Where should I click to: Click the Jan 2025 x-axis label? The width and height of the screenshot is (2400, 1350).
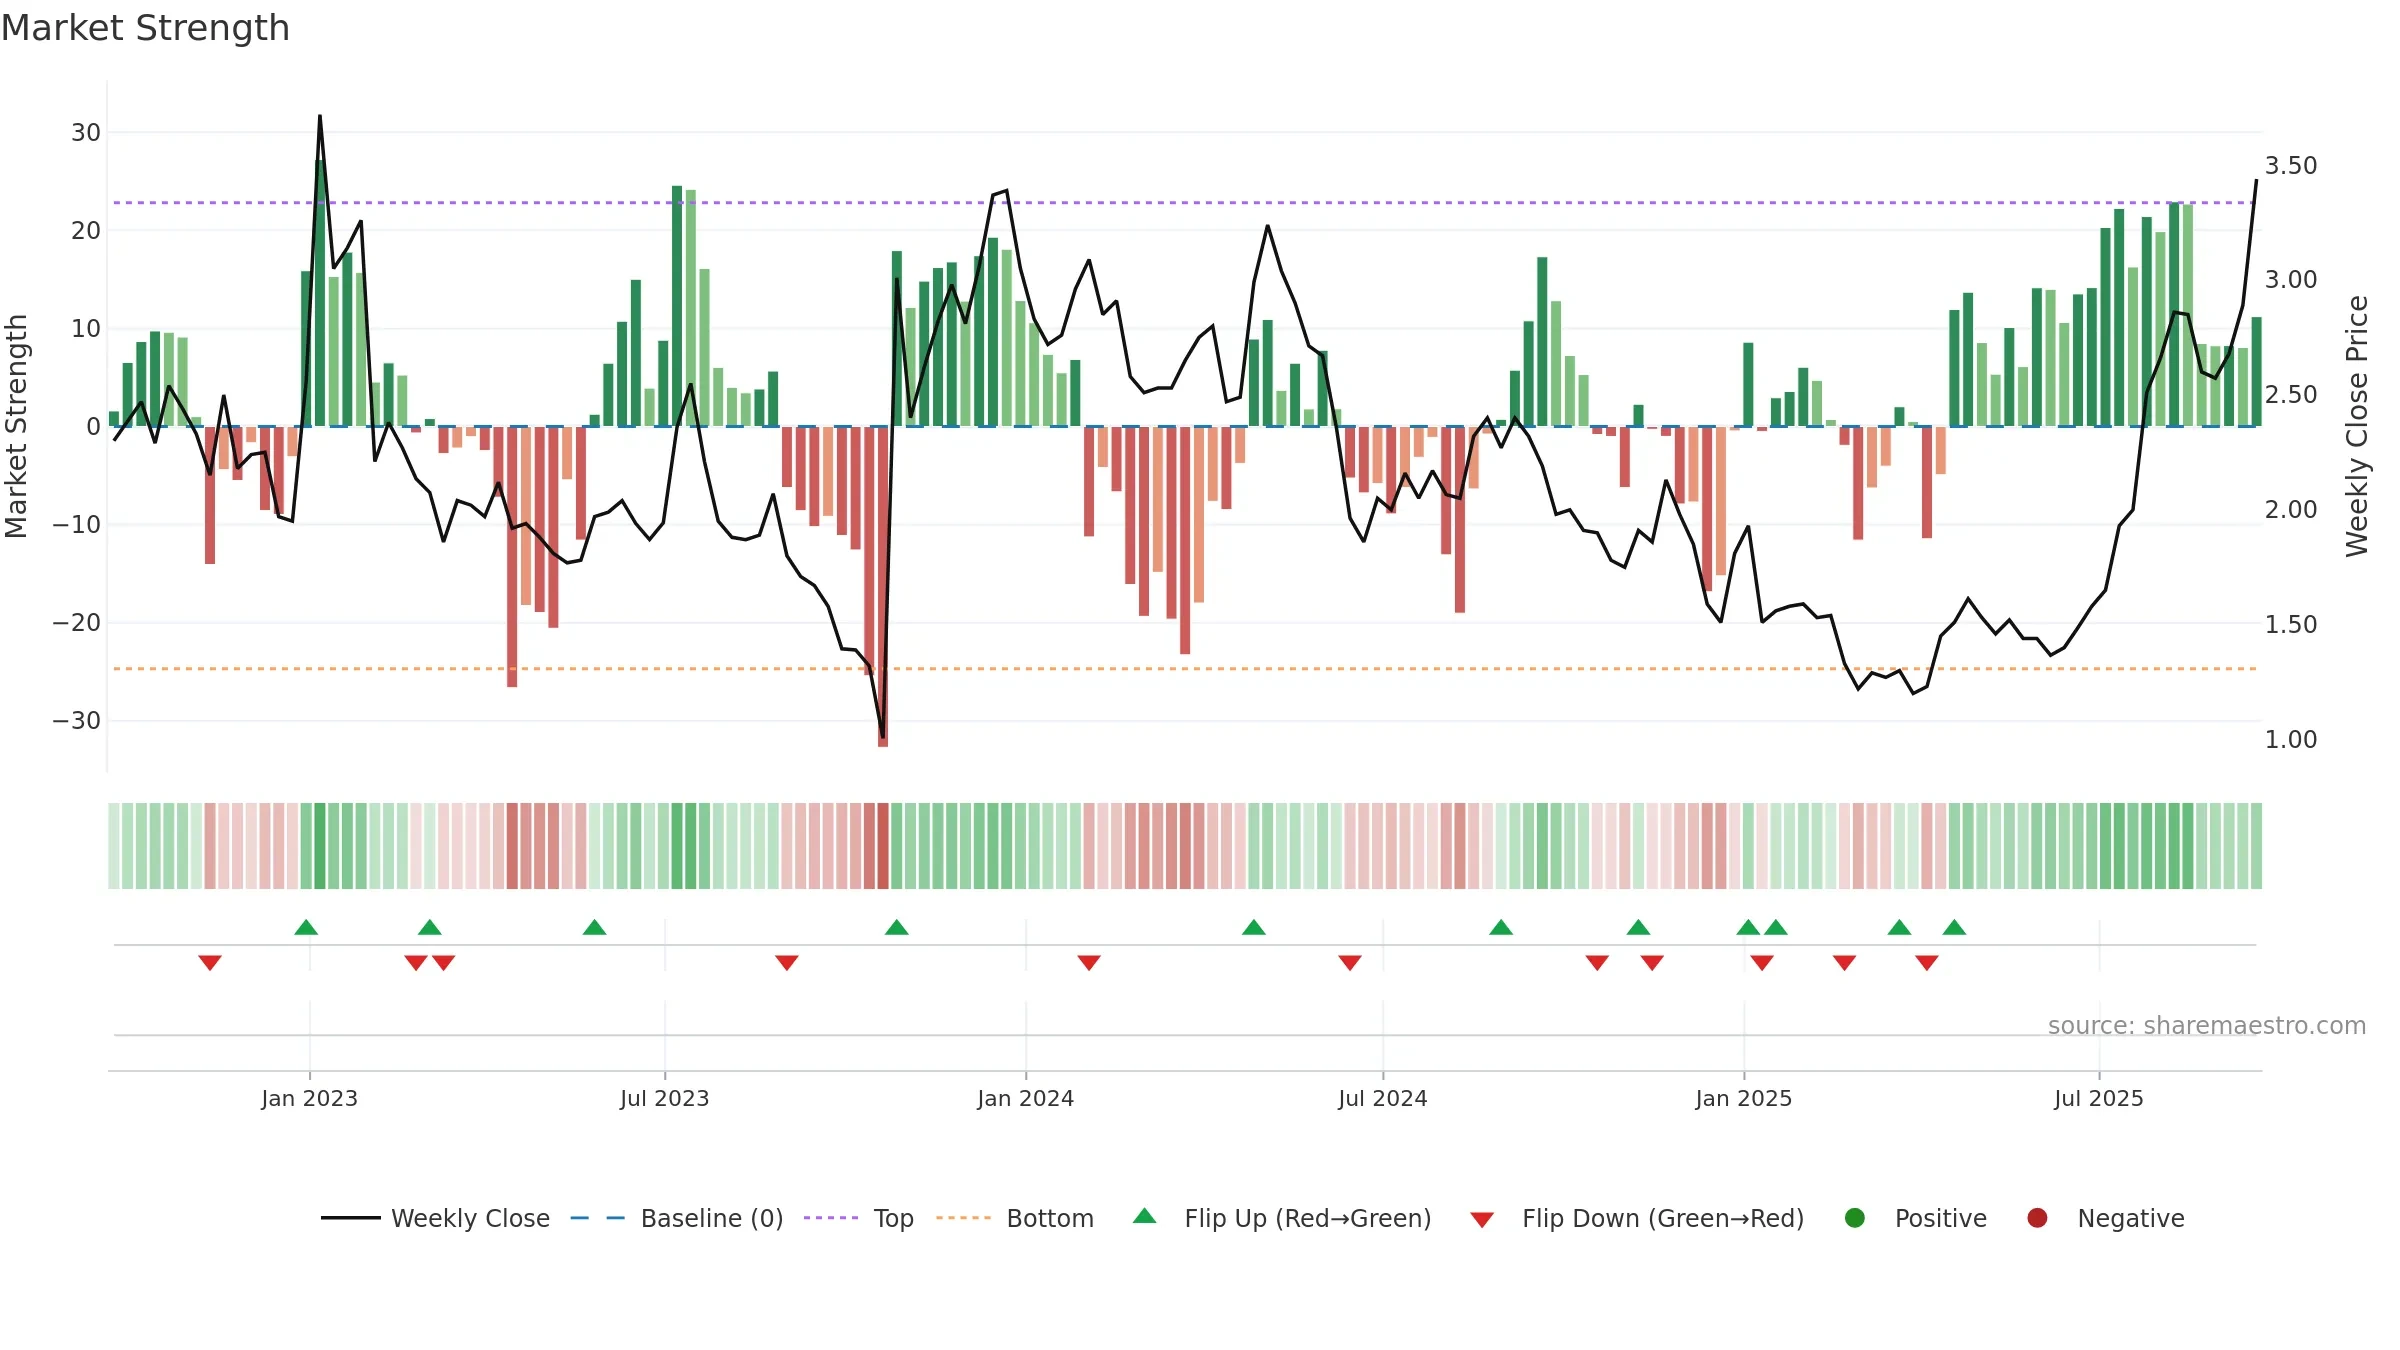click(x=1744, y=1098)
